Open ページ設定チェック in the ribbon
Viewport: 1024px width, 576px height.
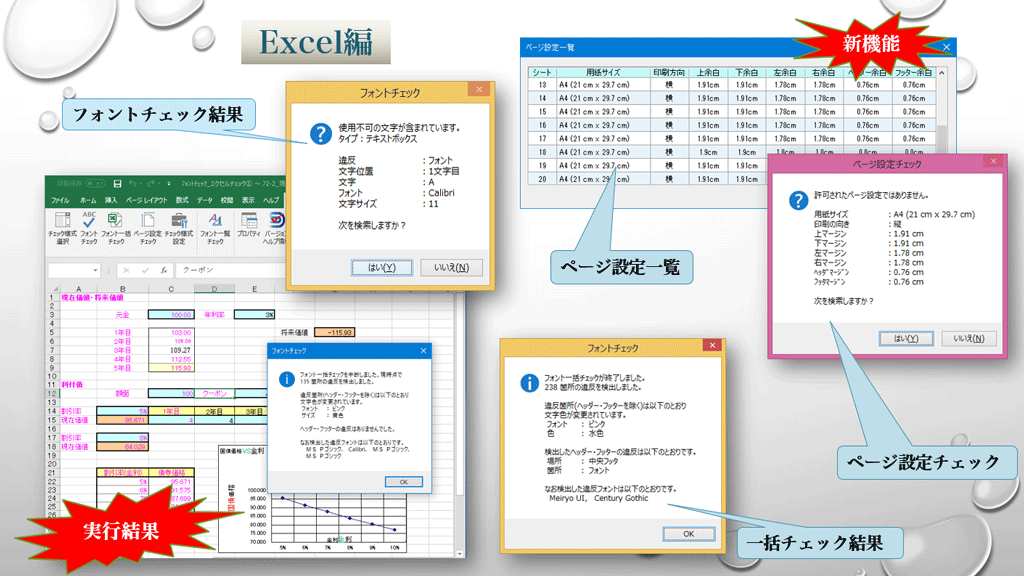[x=149, y=226]
